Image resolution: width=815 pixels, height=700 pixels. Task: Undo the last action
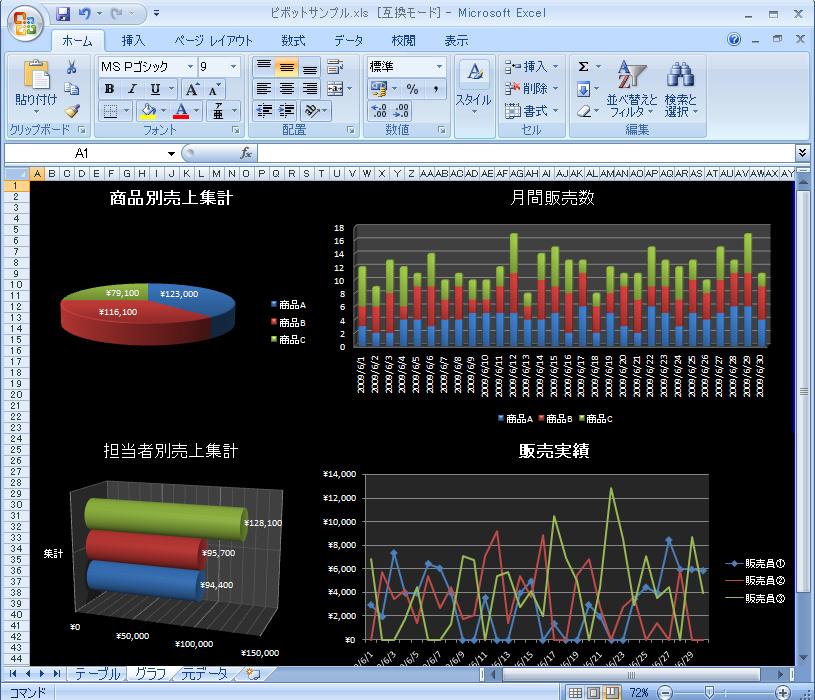coord(85,14)
